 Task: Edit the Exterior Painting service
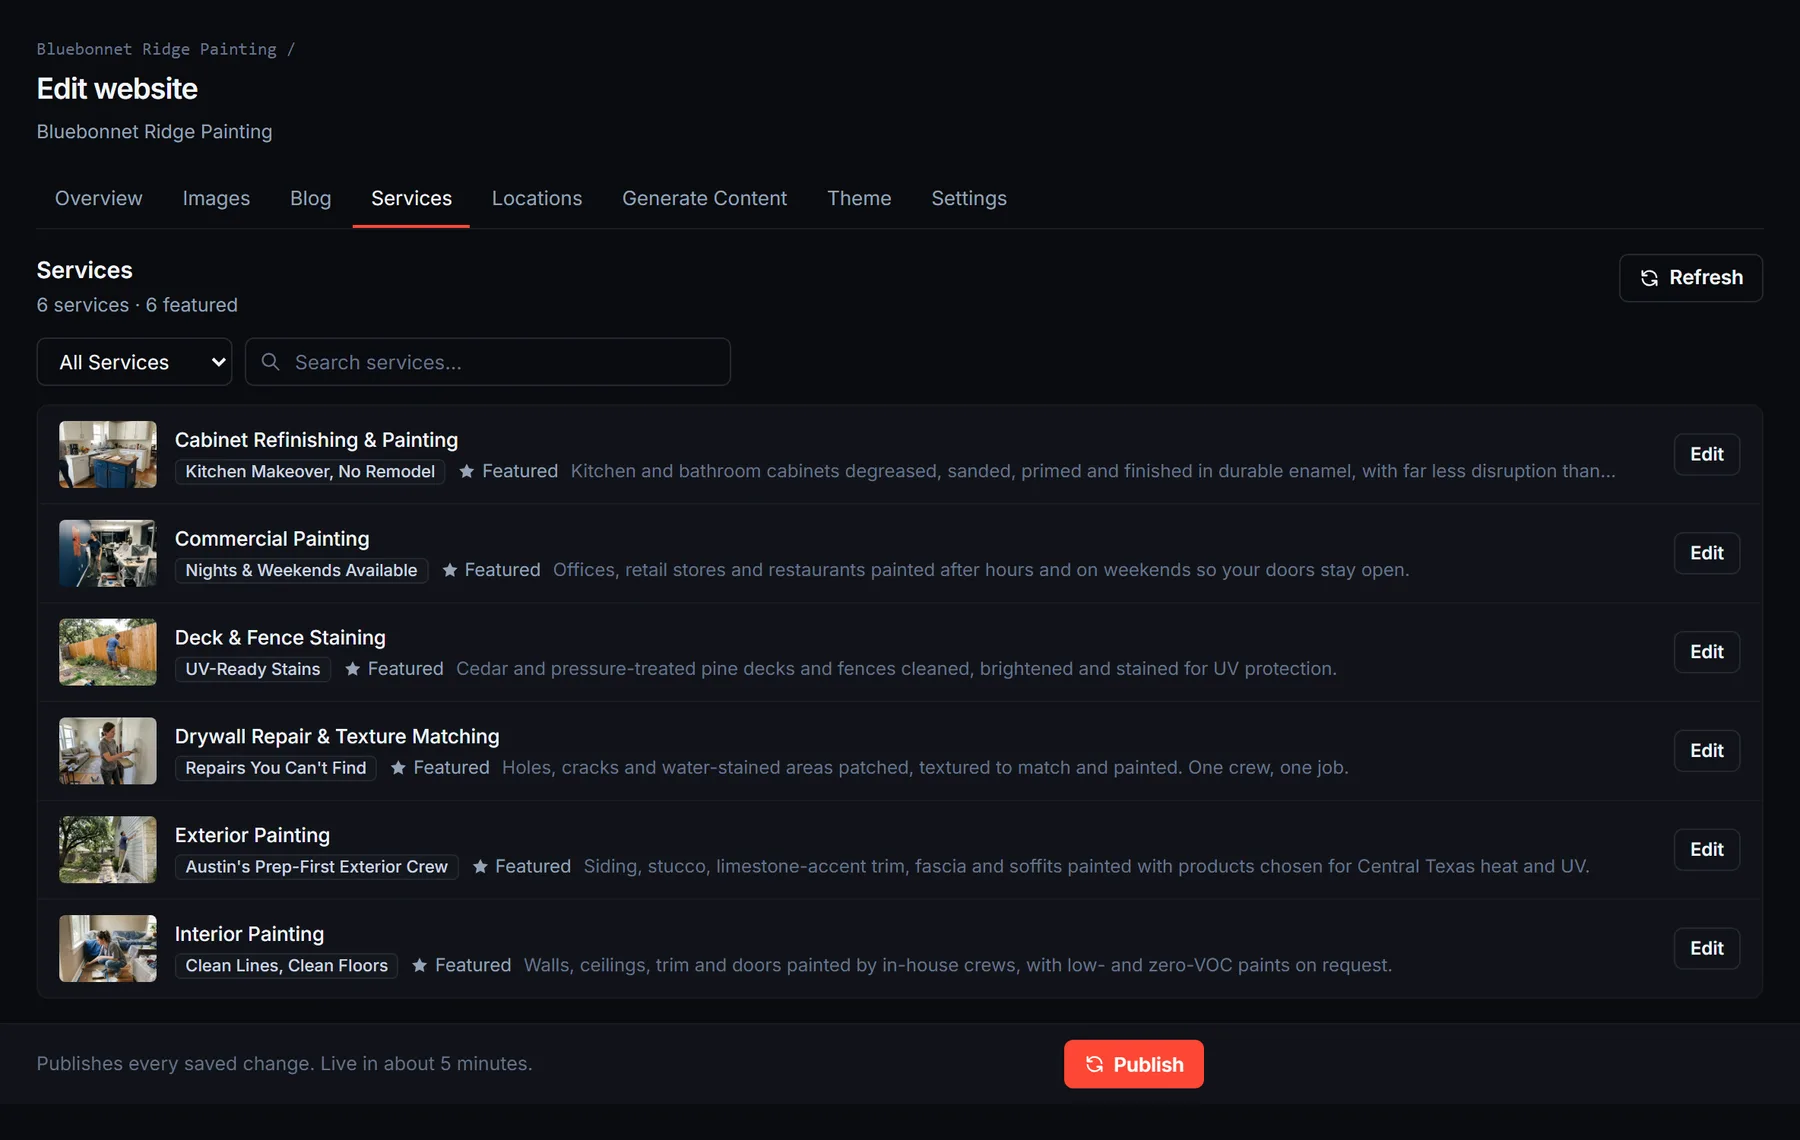(x=1707, y=850)
